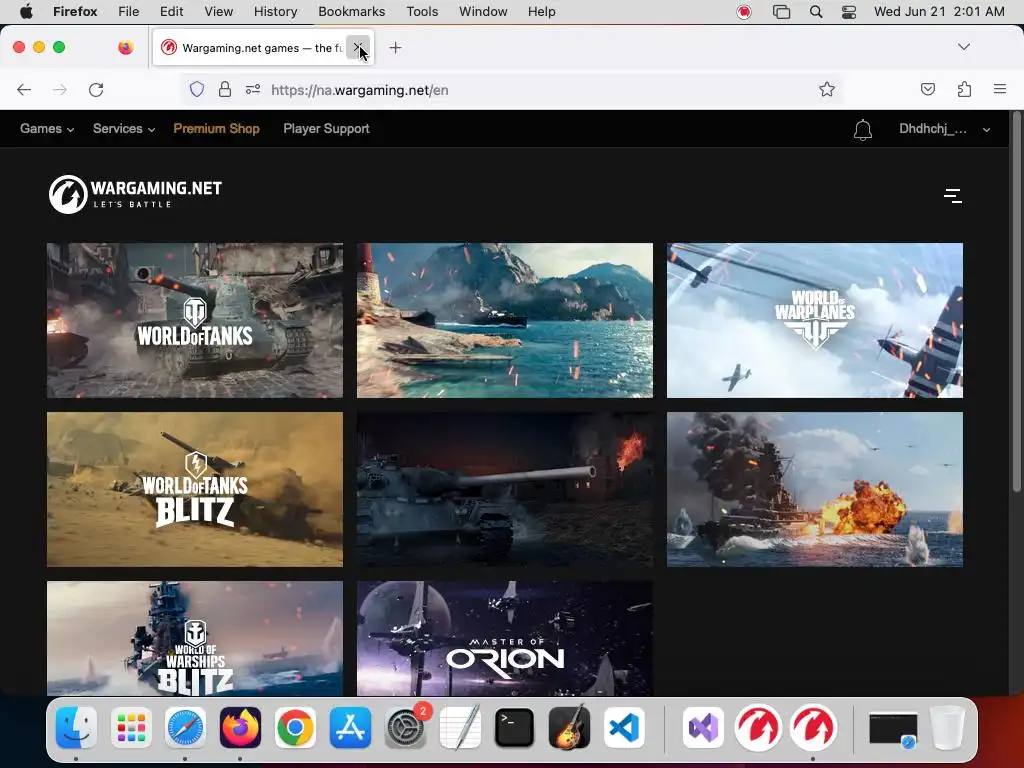Image resolution: width=1024 pixels, height=768 pixels.
Task: Open Visual Studio purple dock icon
Action: coord(703,727)
